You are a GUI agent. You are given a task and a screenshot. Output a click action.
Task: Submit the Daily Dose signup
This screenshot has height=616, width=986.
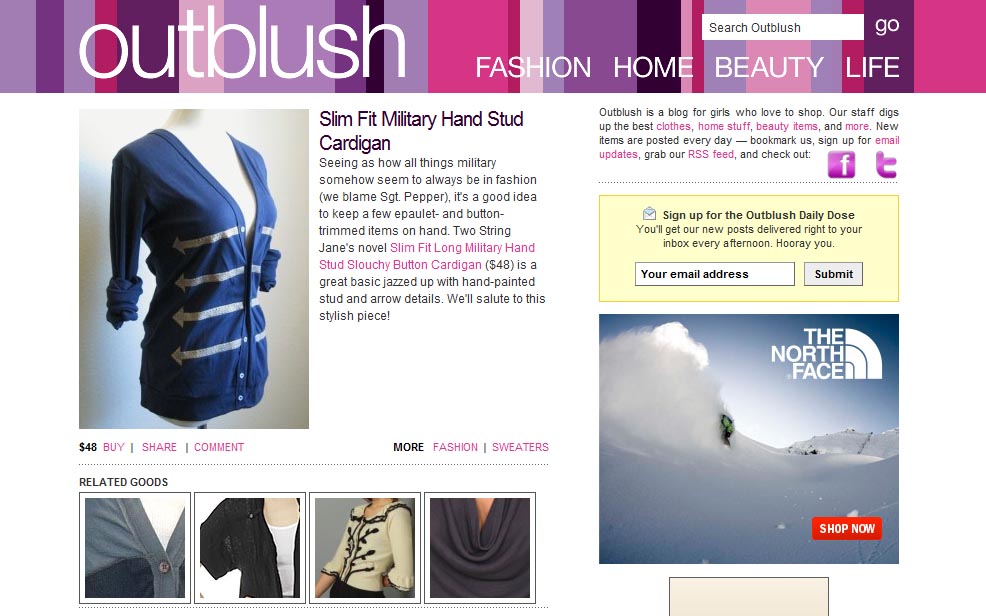point(833,274)
